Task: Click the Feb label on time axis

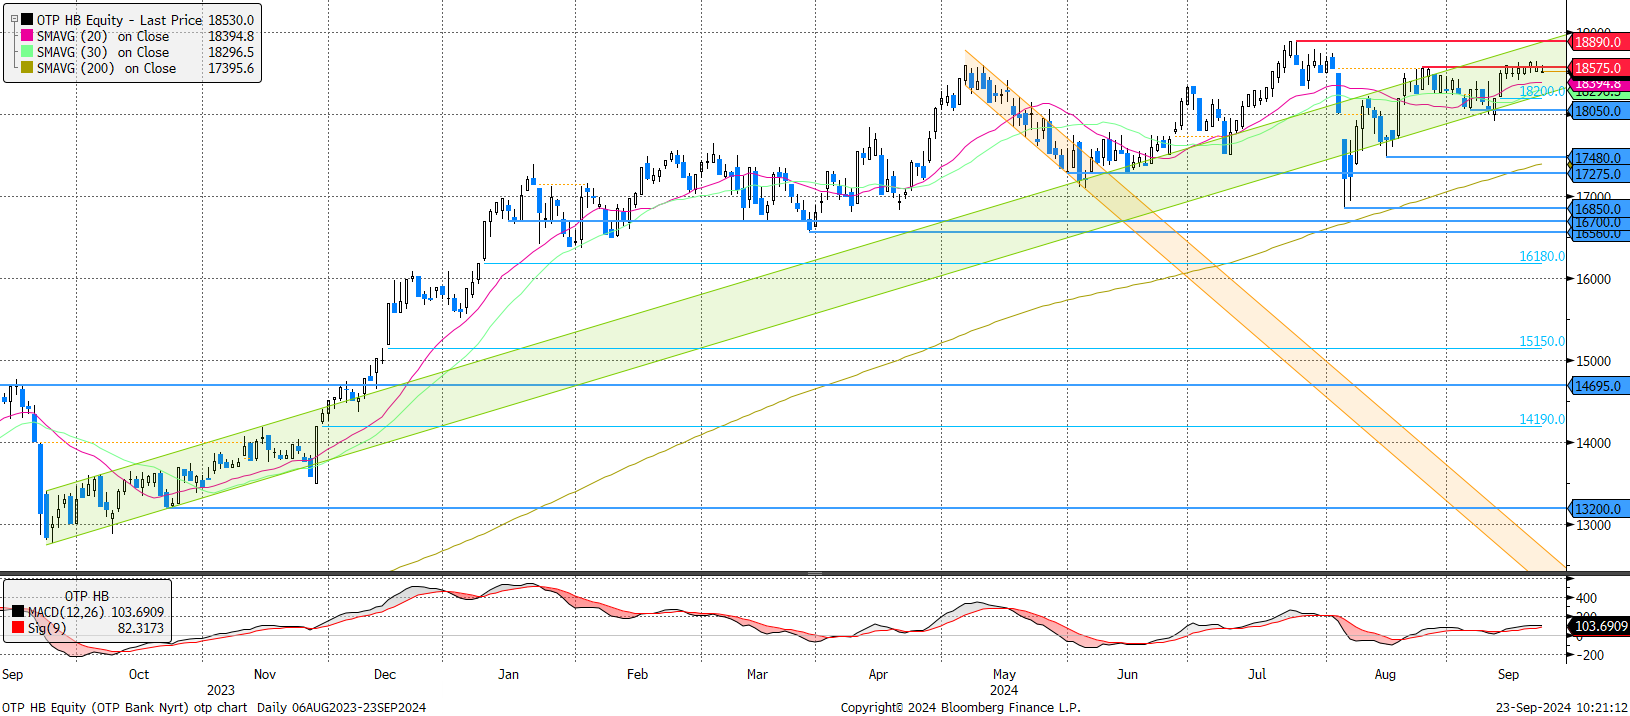Action: (x=637, y=674)
